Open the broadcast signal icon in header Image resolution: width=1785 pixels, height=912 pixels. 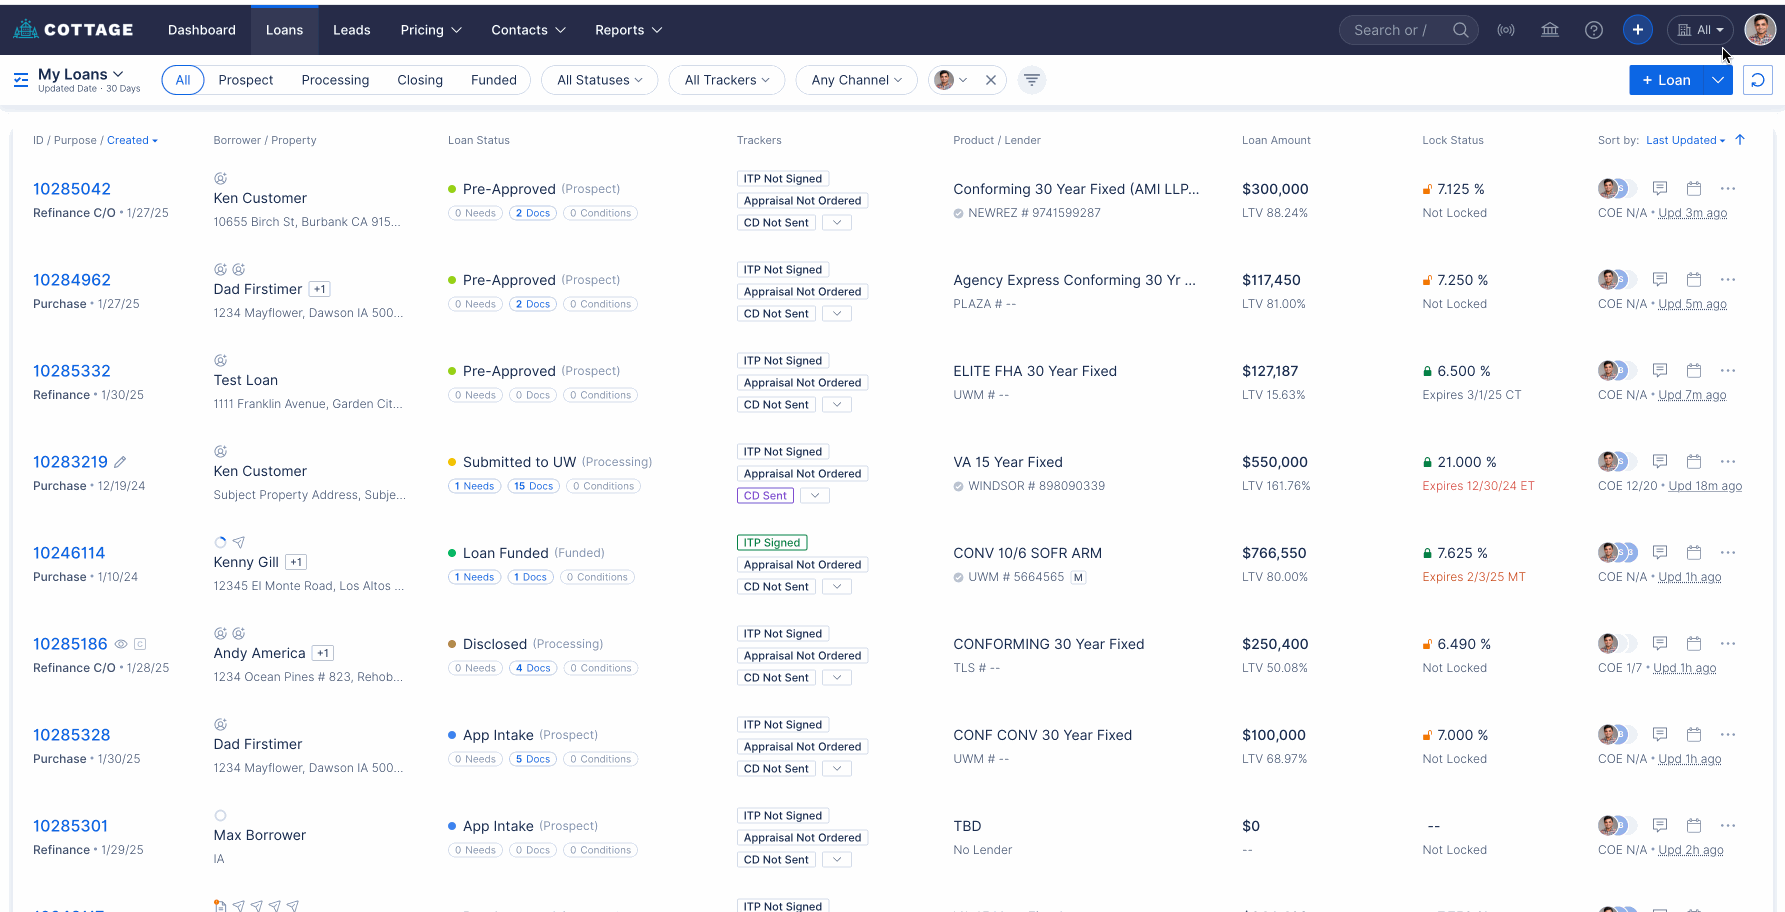click(x=1506, y=30)
